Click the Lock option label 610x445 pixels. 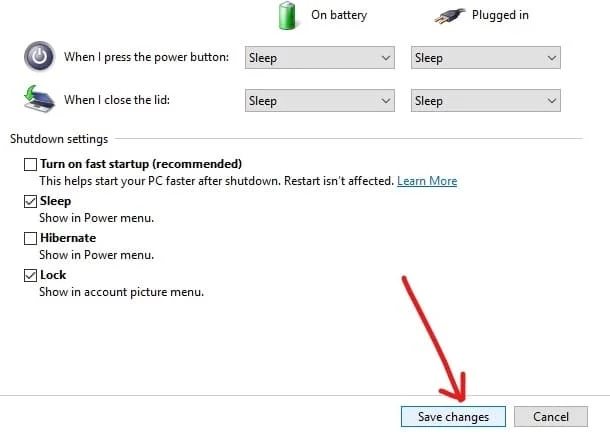point(53,275)
